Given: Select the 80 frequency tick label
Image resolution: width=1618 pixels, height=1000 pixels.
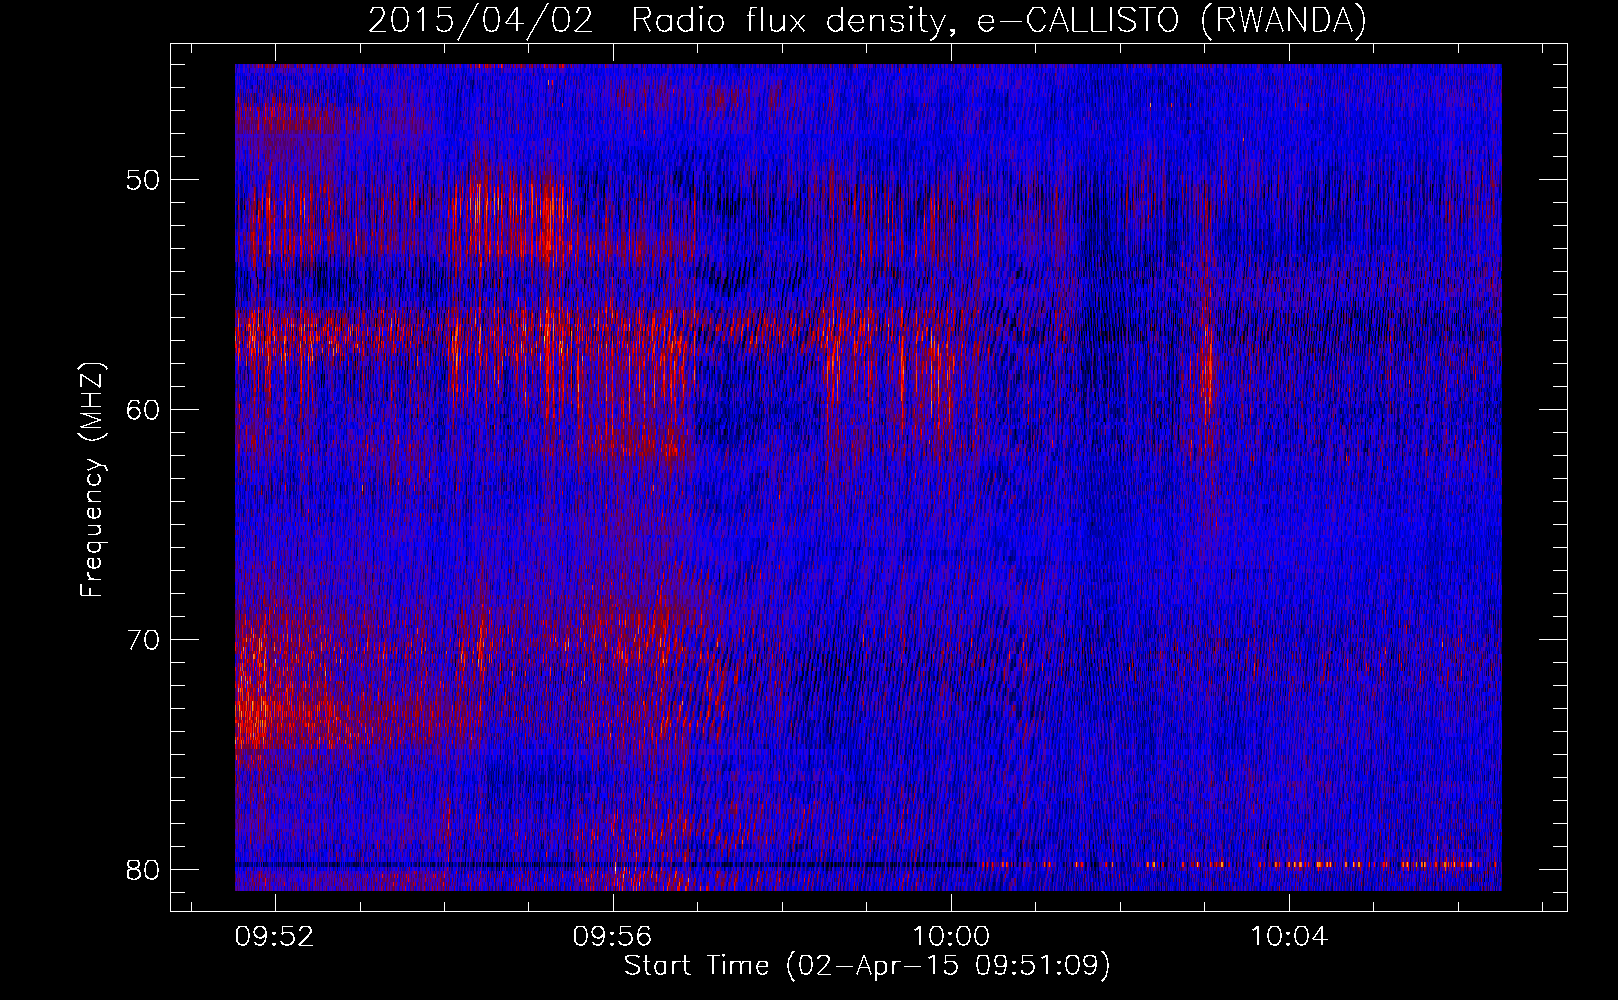Looking at the screenshot, I should click(145, 869).
